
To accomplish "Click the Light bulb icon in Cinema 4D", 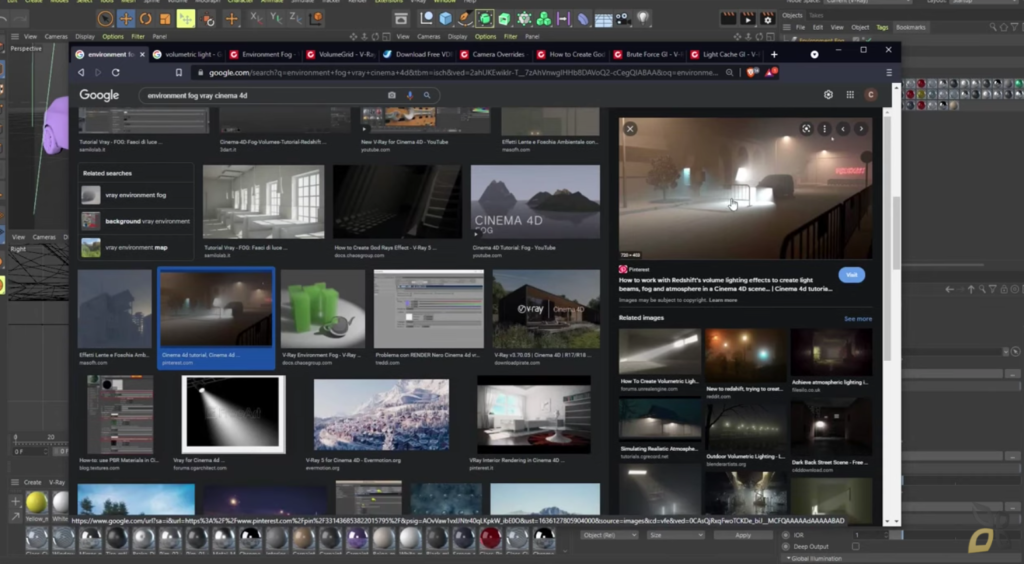I will pos(643,19).
